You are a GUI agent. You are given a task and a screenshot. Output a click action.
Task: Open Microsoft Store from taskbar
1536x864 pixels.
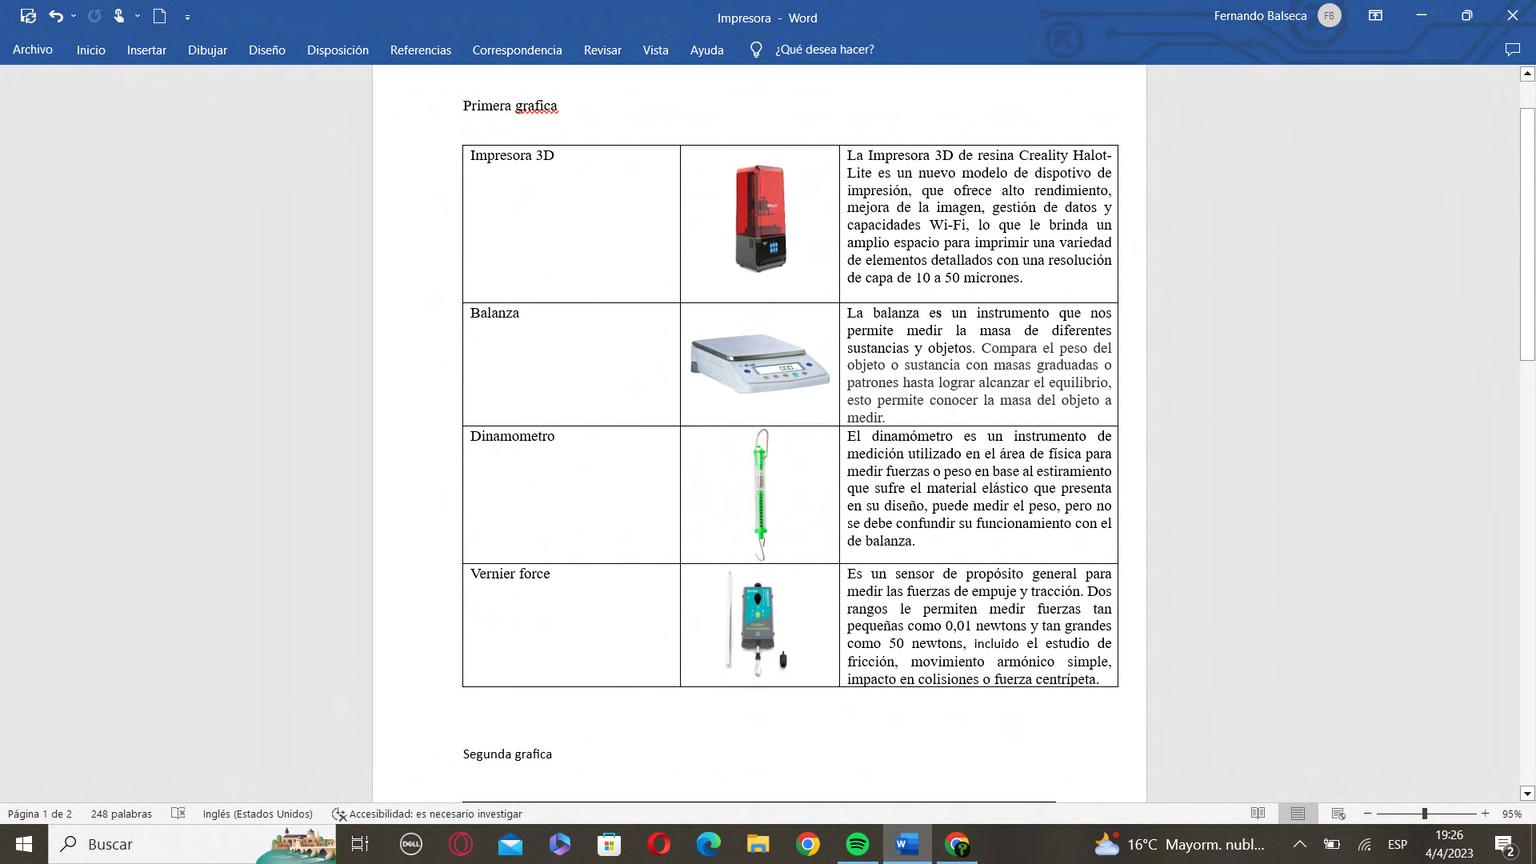point(609,844)
